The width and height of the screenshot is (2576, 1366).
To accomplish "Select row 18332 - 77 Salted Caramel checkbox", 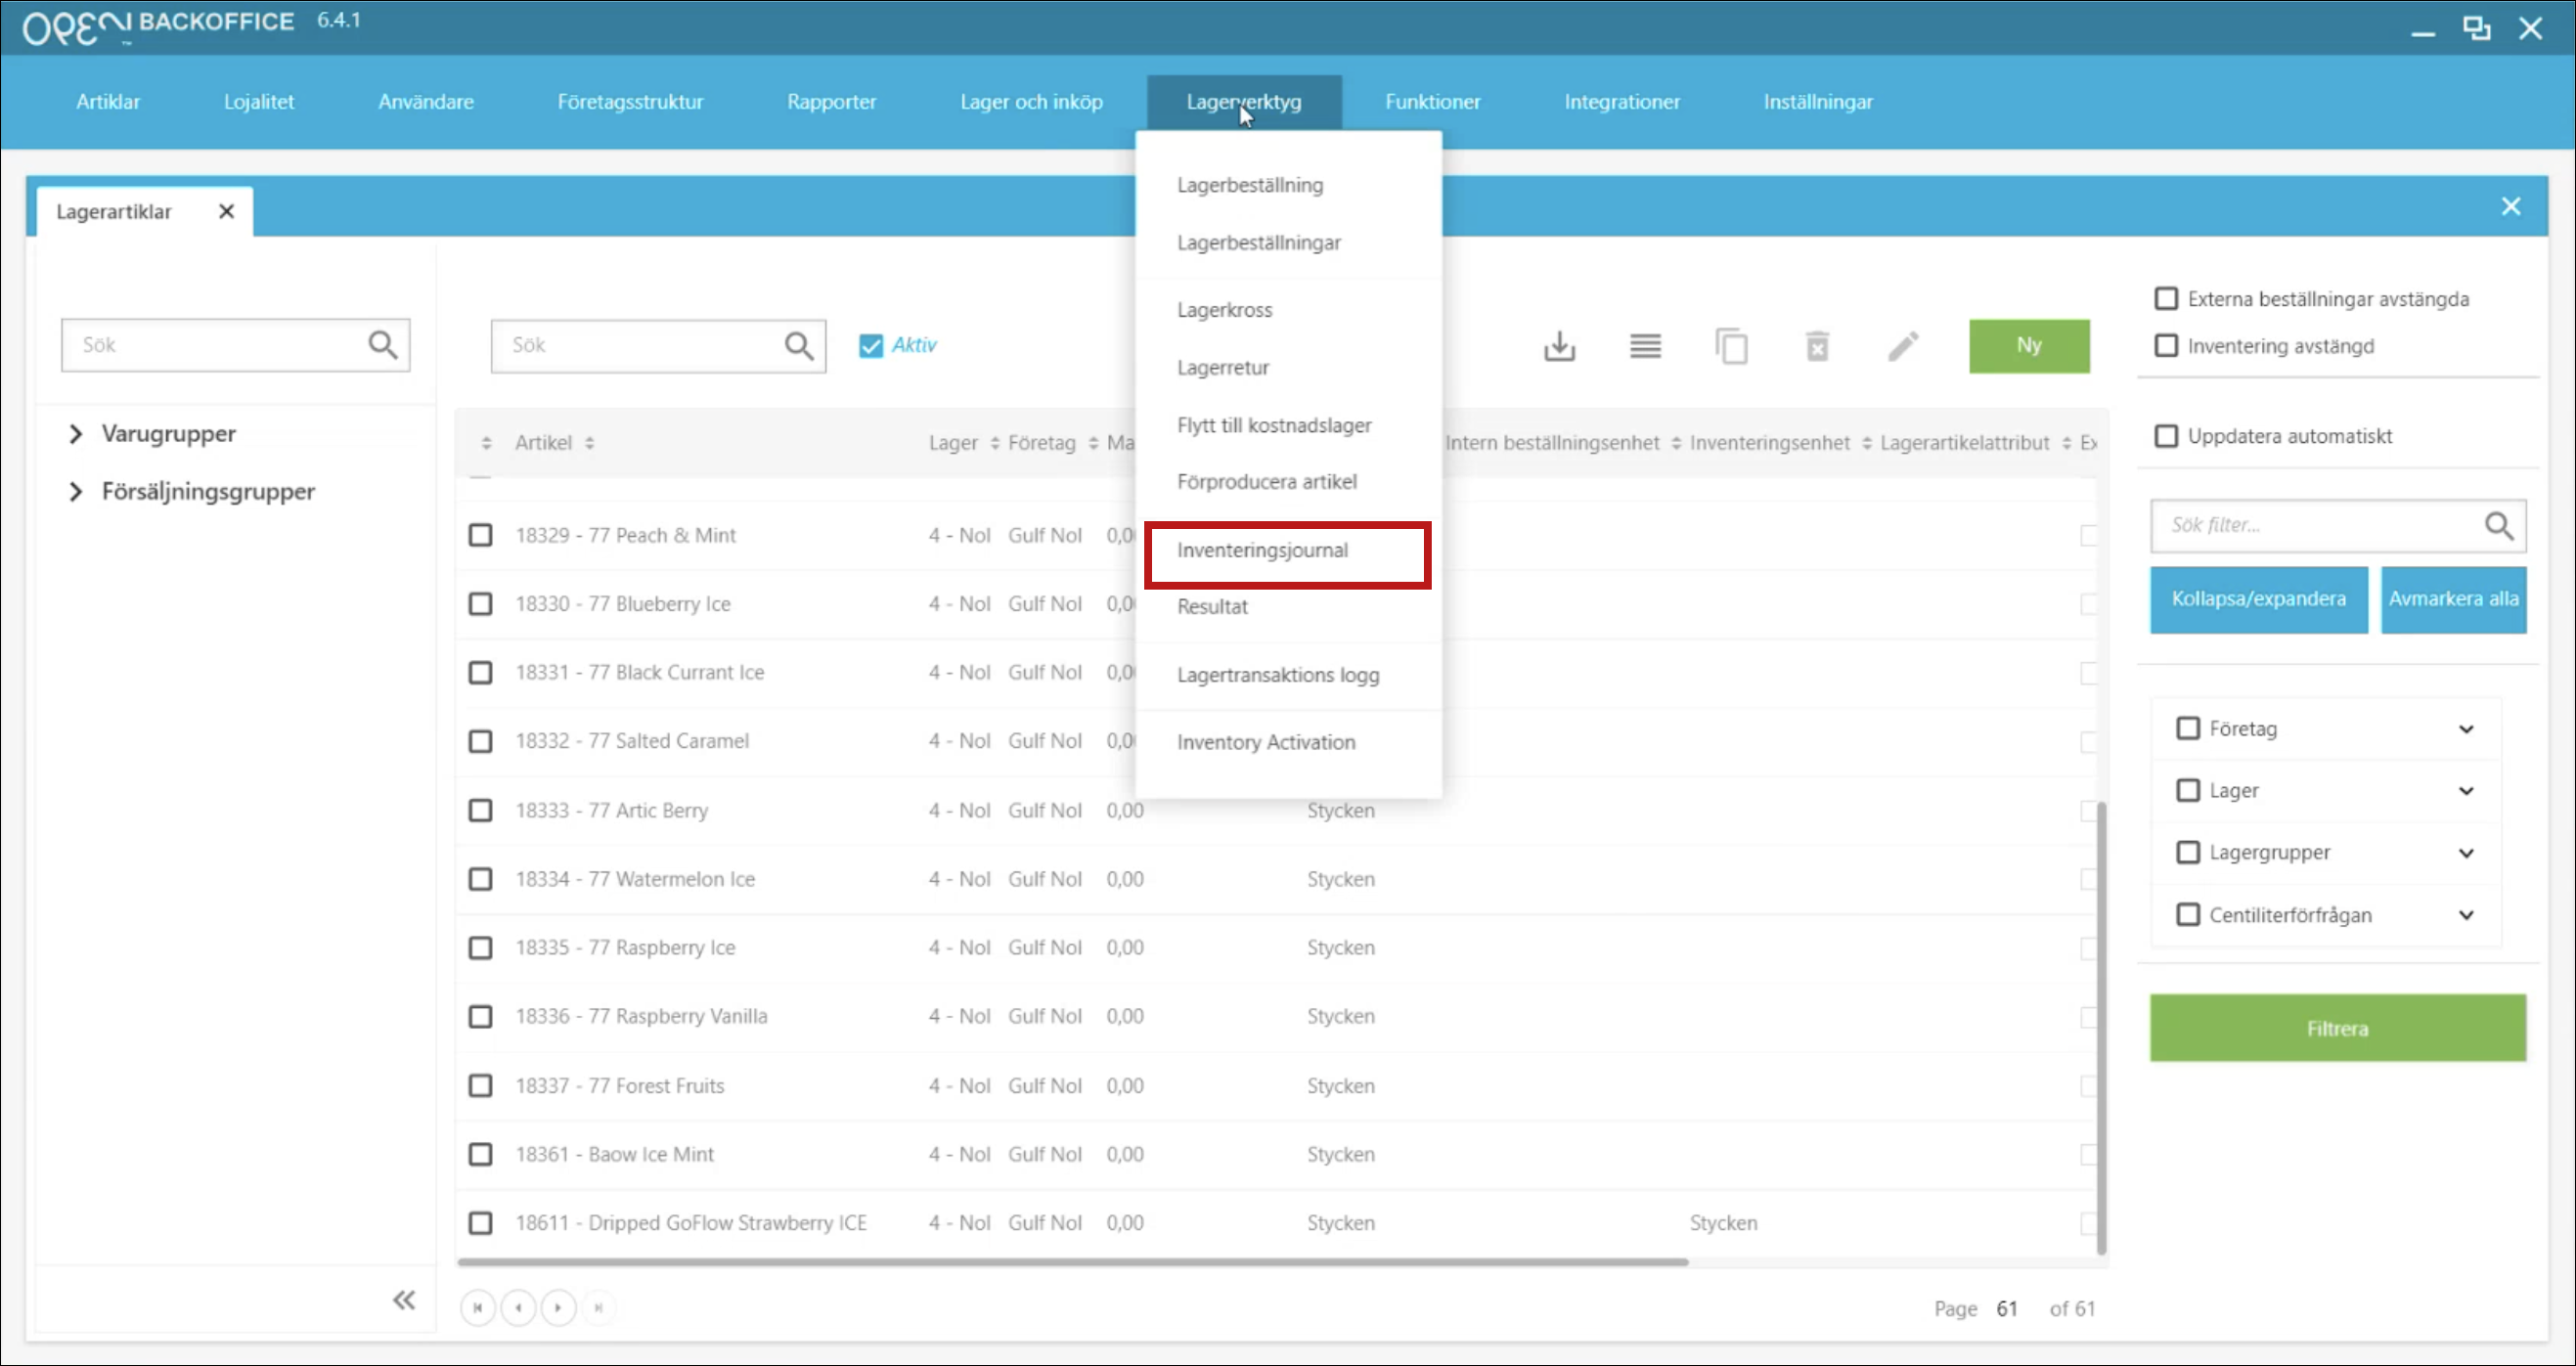I will pyautogui.click(x=480, y=741).
